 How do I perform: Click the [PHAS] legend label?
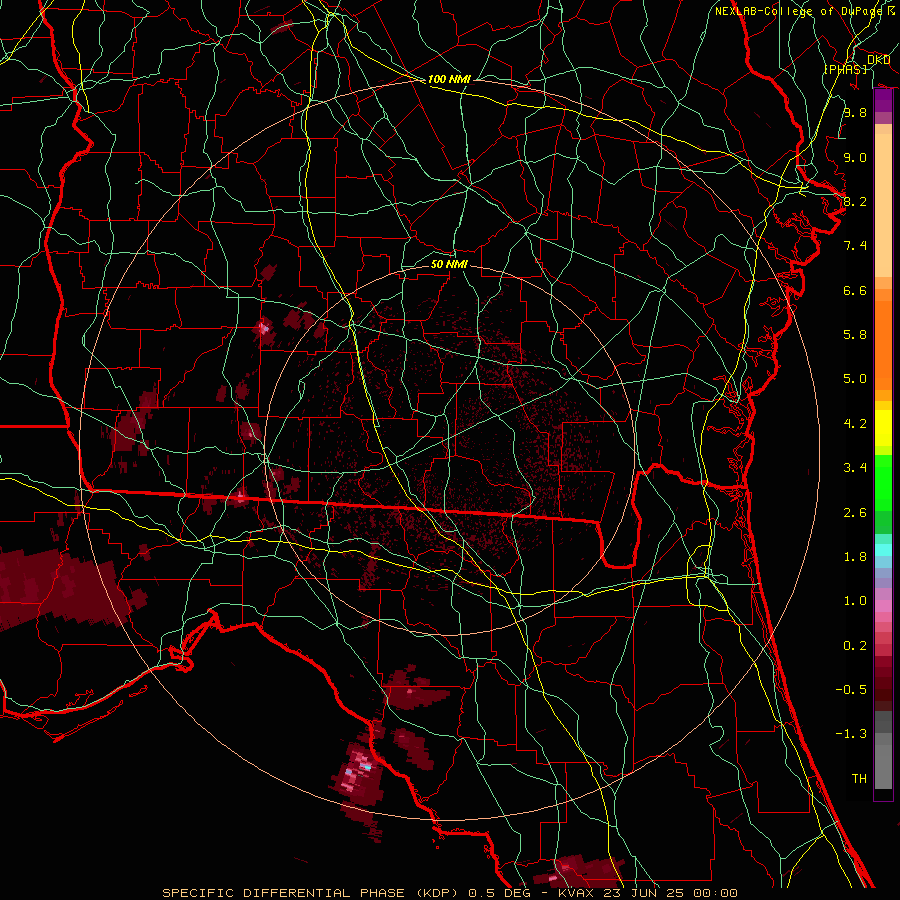pyautogui.click(x=845, y=69)
